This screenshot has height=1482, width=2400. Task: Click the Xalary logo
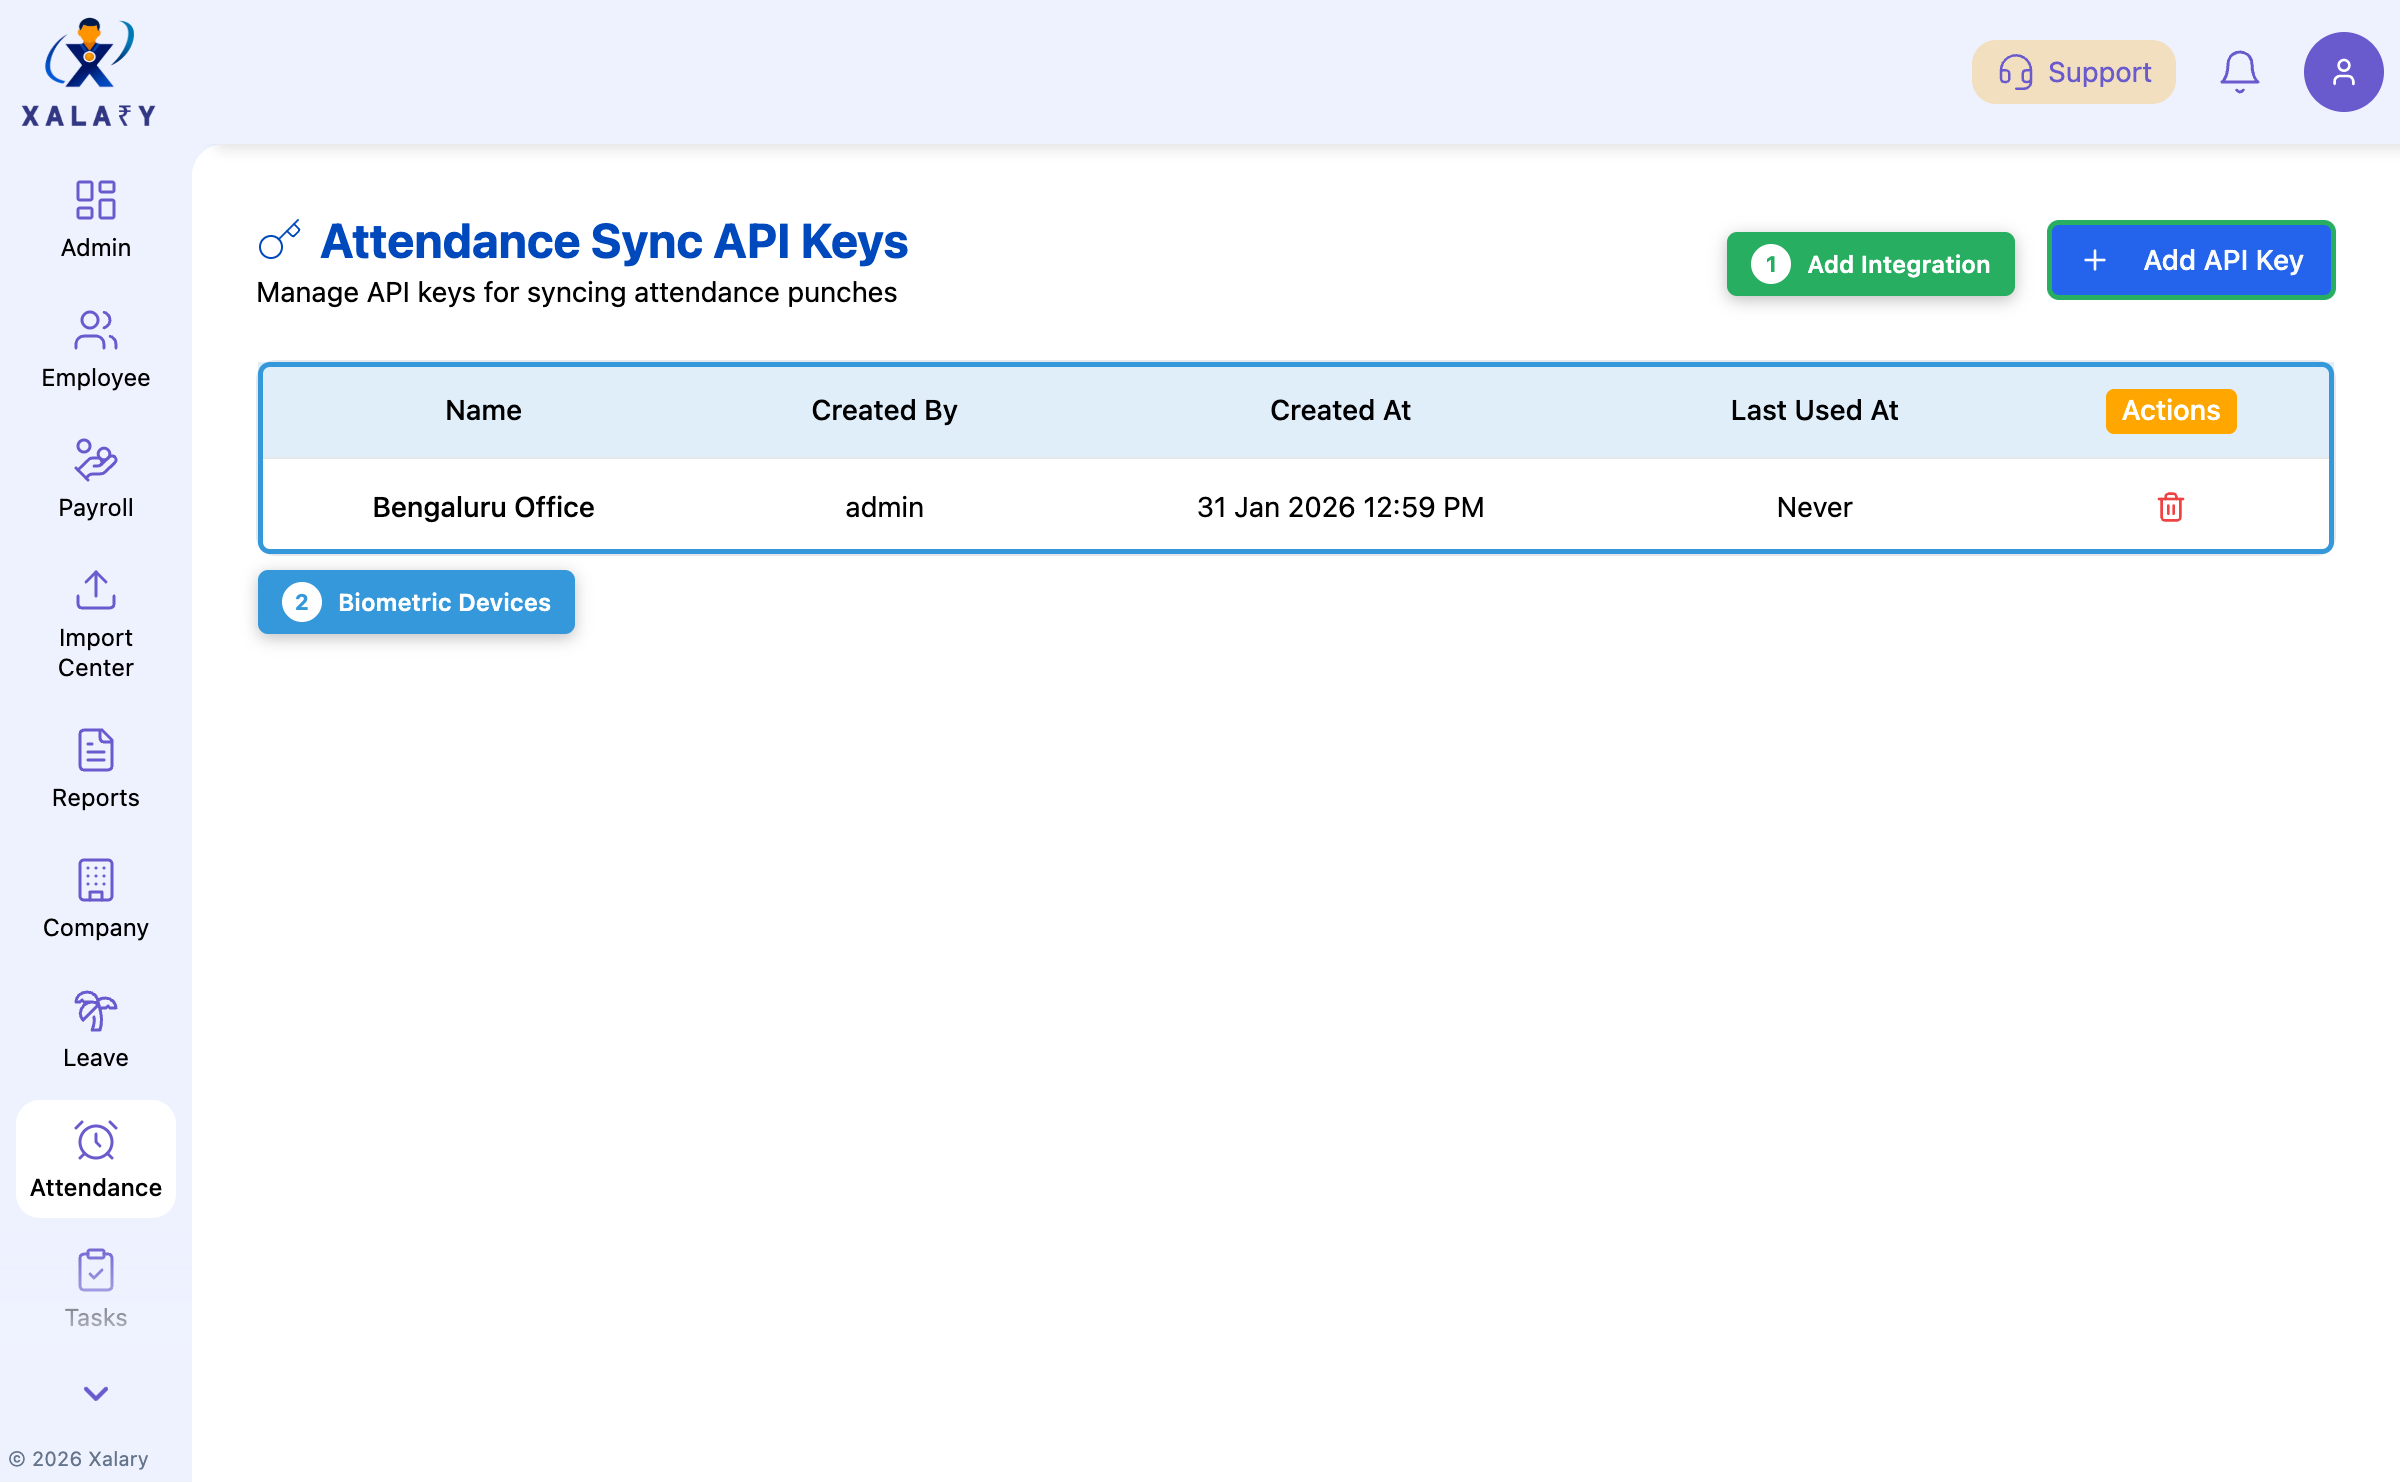pos(88,70)
